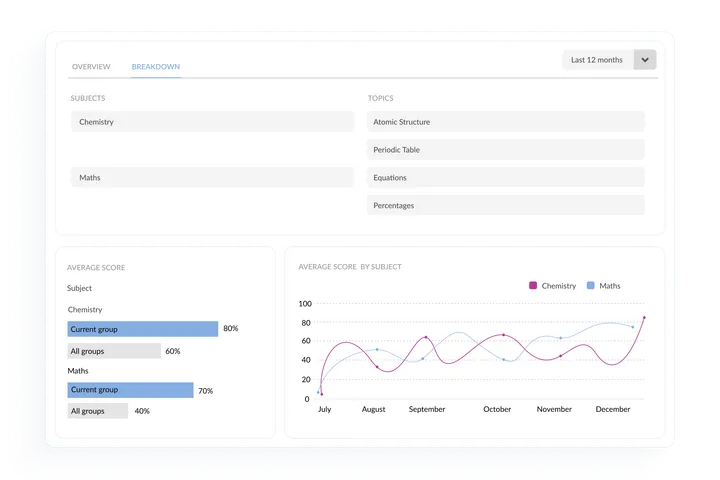Click the Maths legend label in chart

610,286
